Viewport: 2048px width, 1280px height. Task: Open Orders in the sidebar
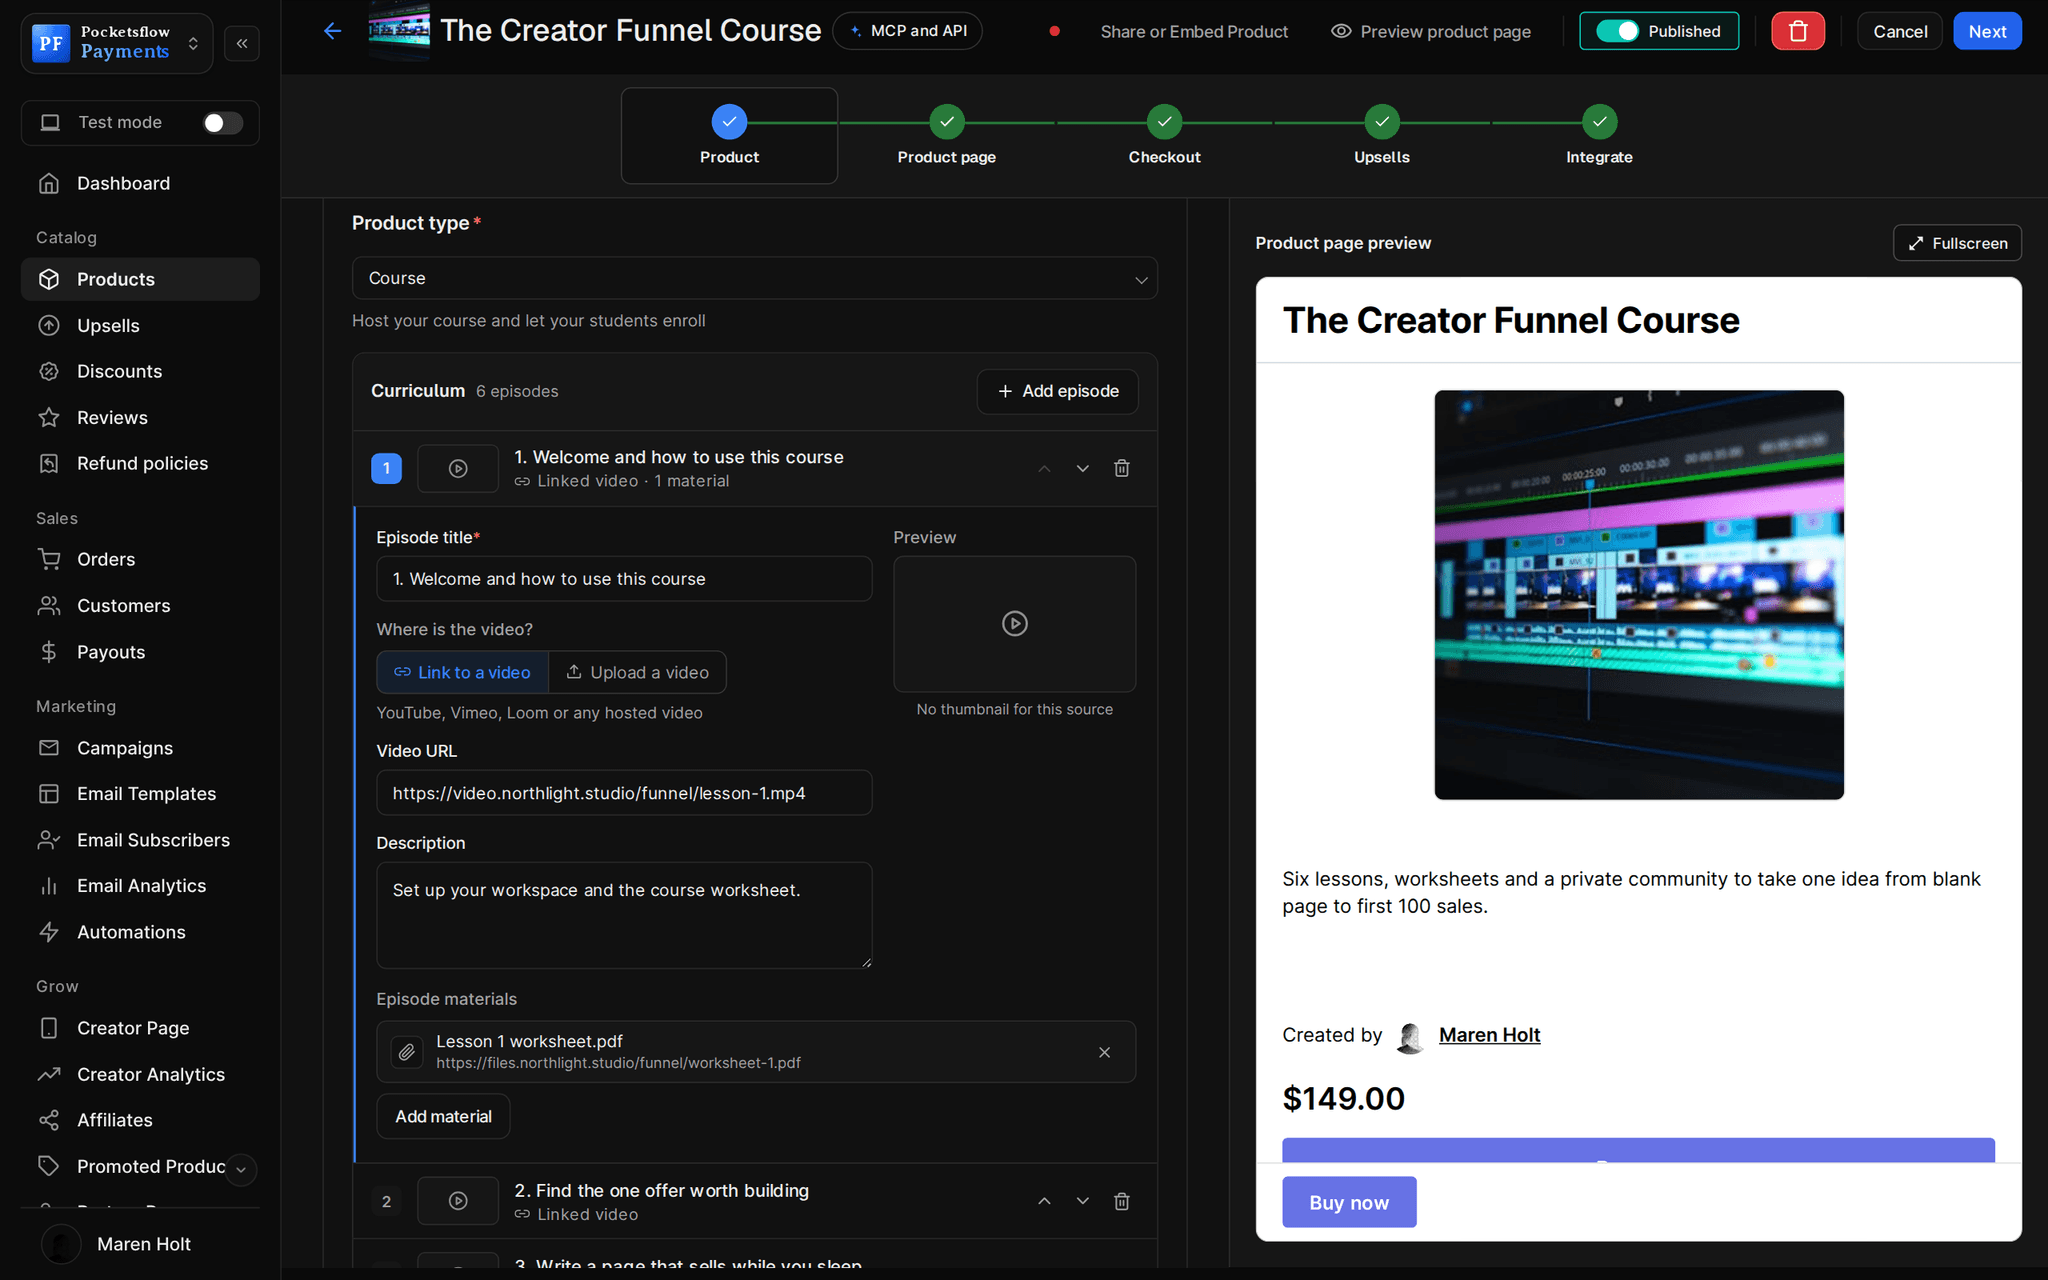140,559
